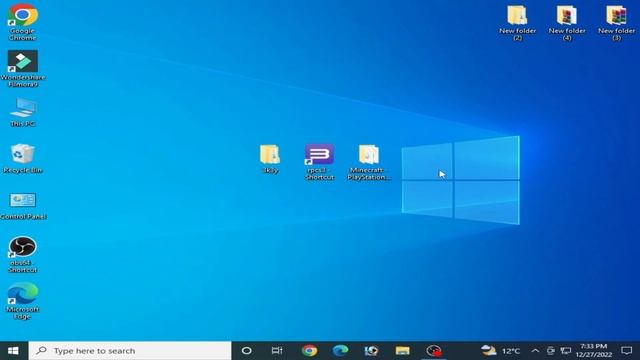This screenshot has height=360, width=640.
Task: Open the weather widget showing 12°C
Action: [500, 351]
